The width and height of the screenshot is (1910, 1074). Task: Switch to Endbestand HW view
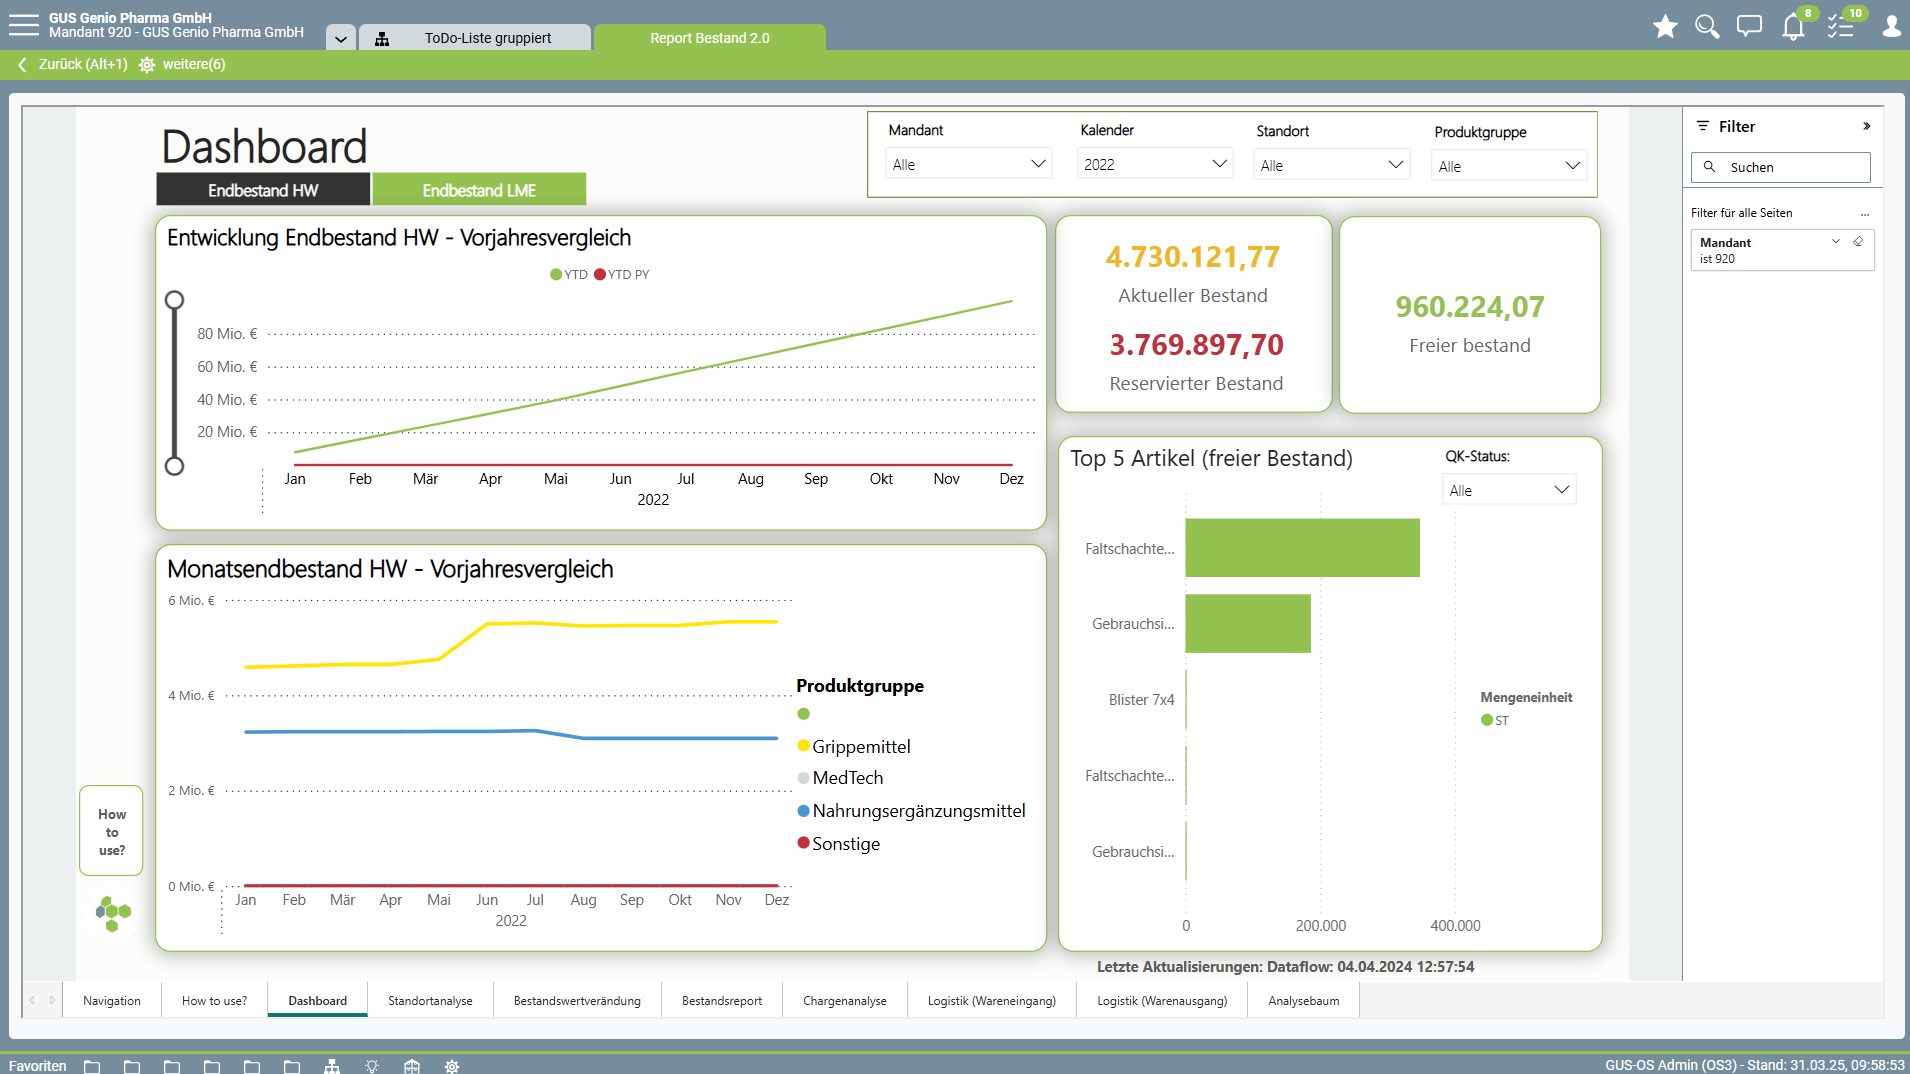(263, 190)
